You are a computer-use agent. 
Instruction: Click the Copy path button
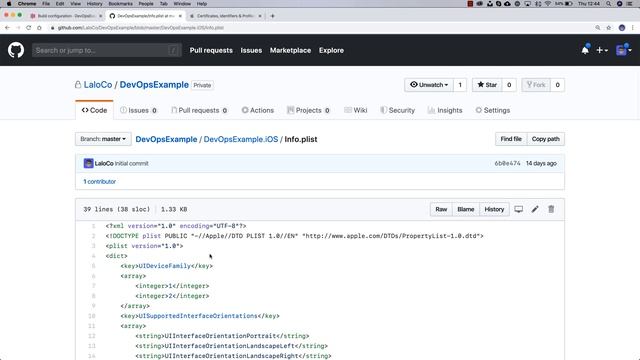546,139
